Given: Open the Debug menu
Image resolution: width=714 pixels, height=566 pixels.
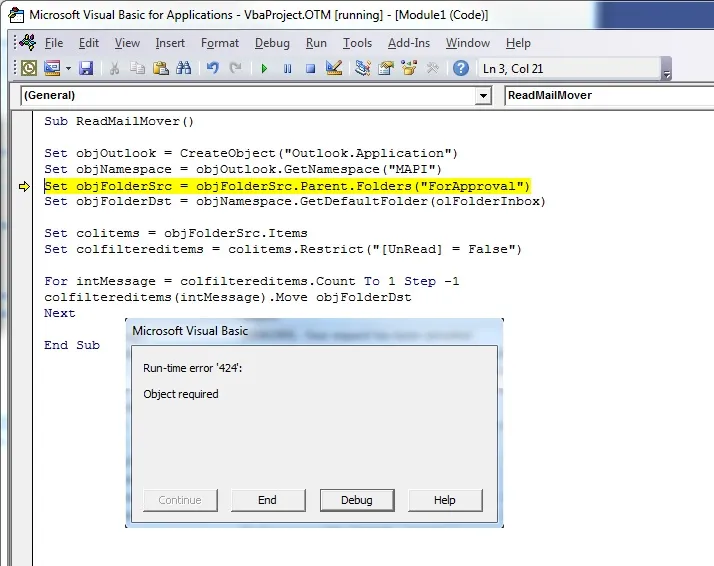Looking at the screenshot, I should [x=272, y=43].
